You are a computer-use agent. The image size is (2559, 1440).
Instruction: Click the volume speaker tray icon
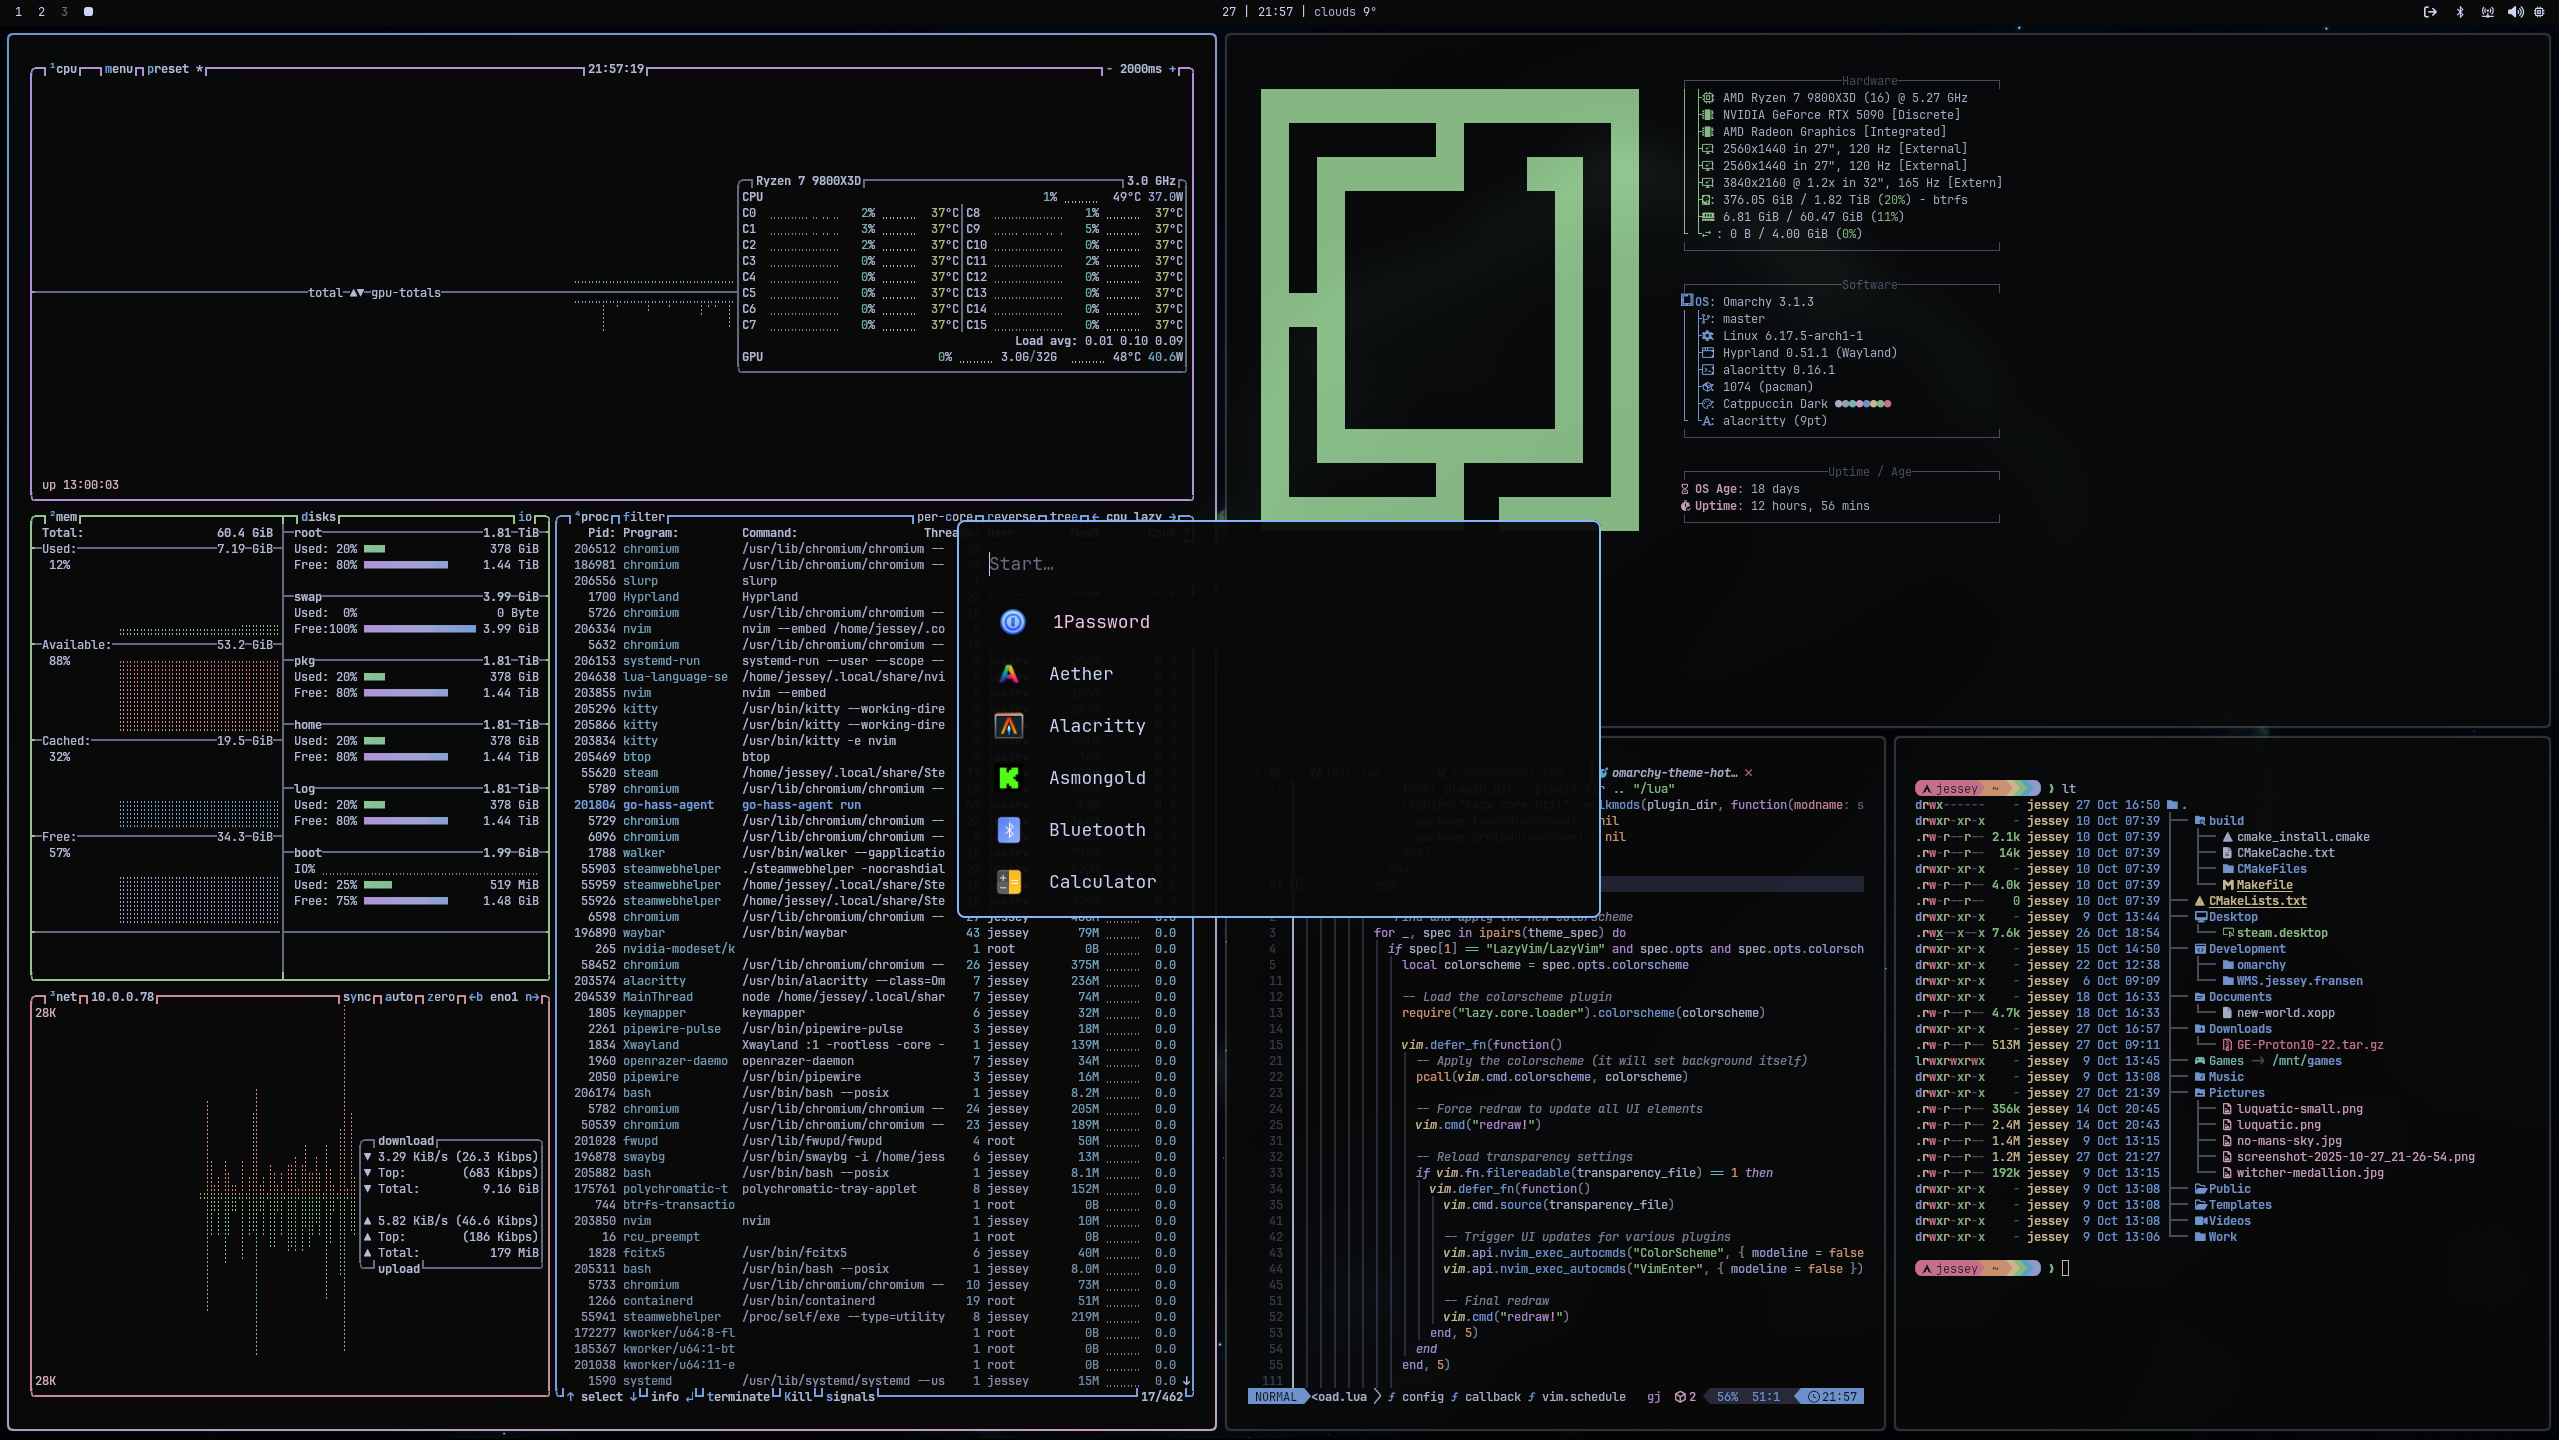click(x=2514, y=12)
